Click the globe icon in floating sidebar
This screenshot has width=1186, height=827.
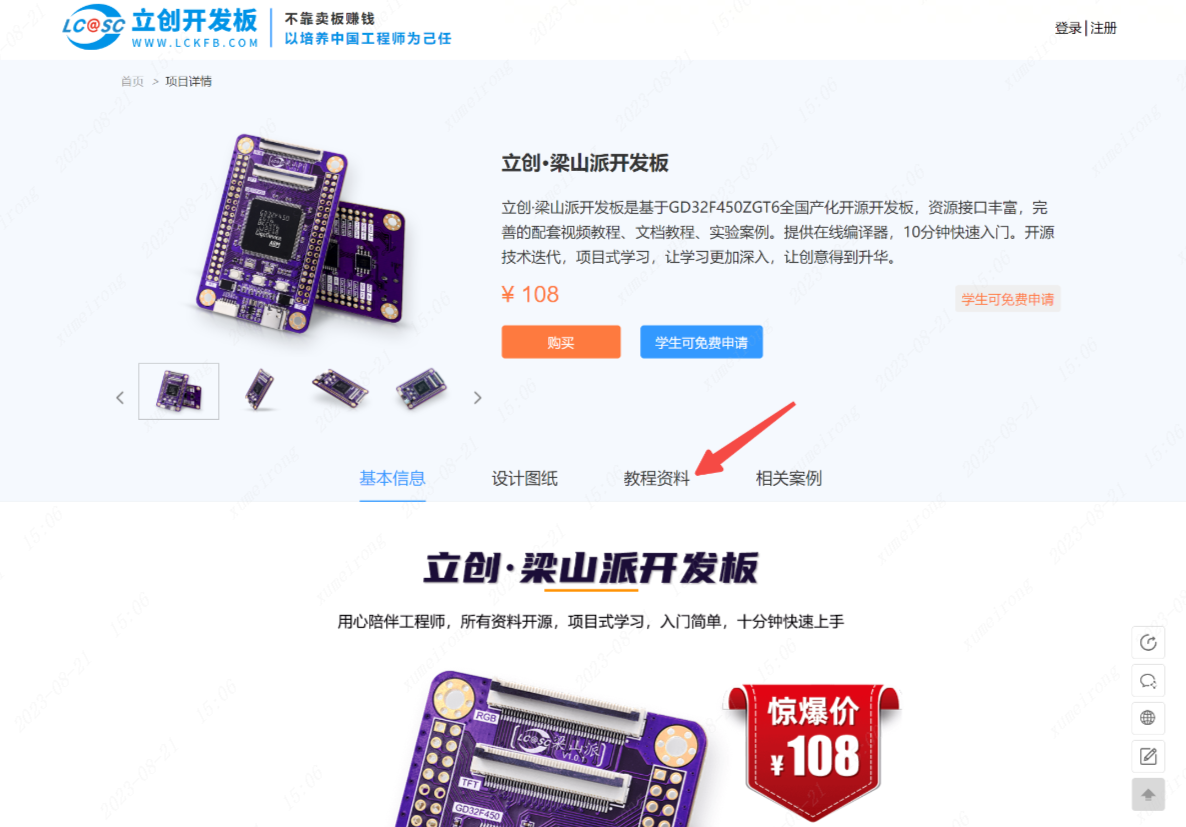[x=1147, y=718]
